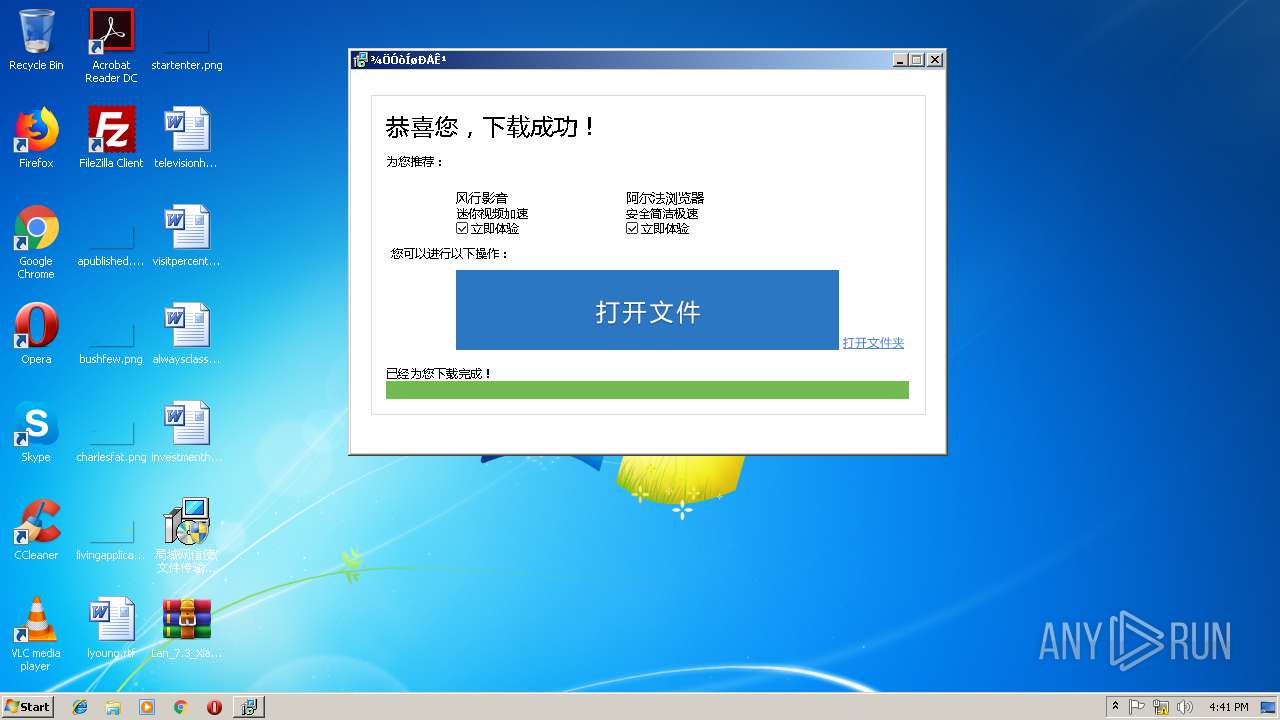Image resolution: width=1280 pixels, height=720 pixels.
Task: Launch Opera desktop shortcut
Action: tap(36, 335)
